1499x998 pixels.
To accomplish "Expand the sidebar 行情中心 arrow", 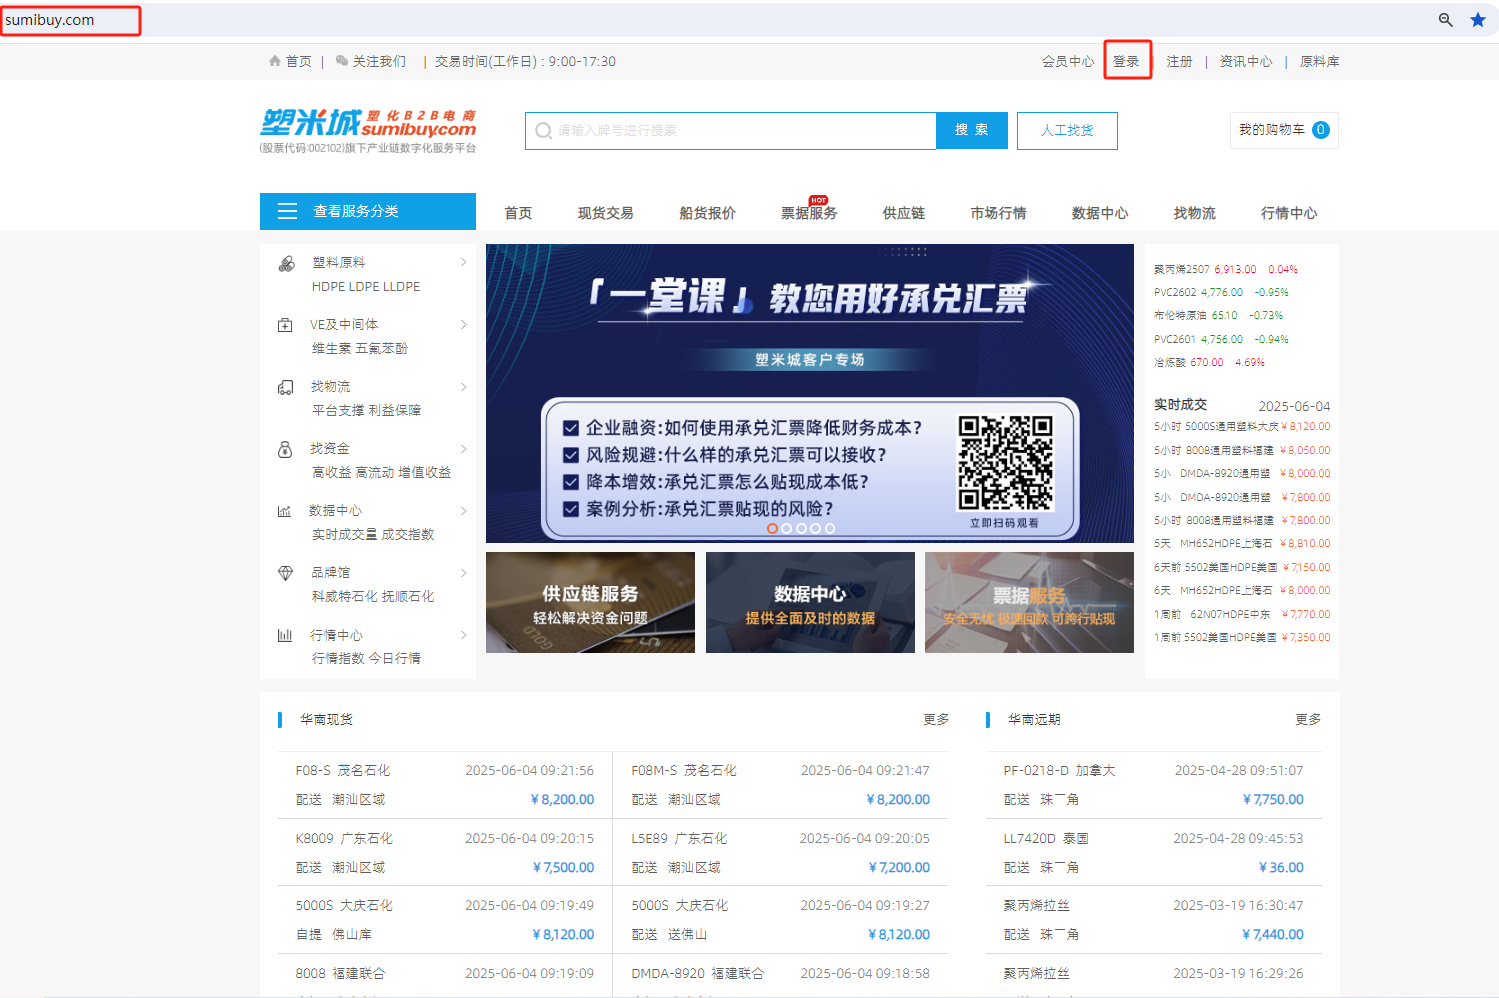I will (x=463, y=634).
